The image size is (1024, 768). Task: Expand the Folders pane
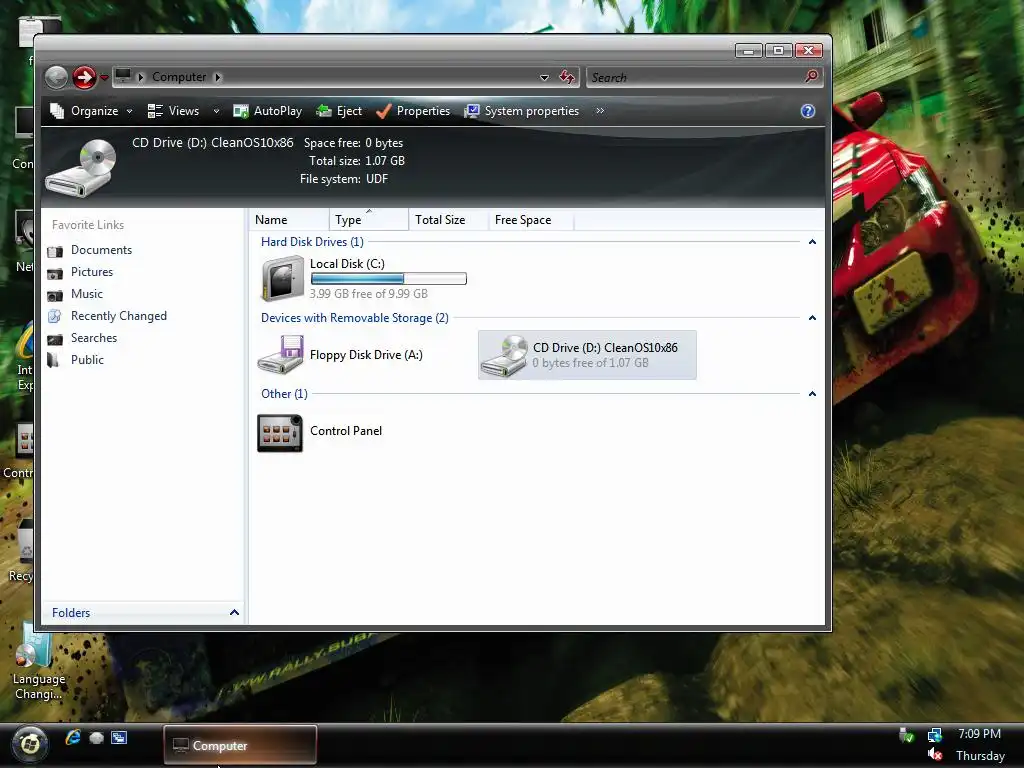234,613
